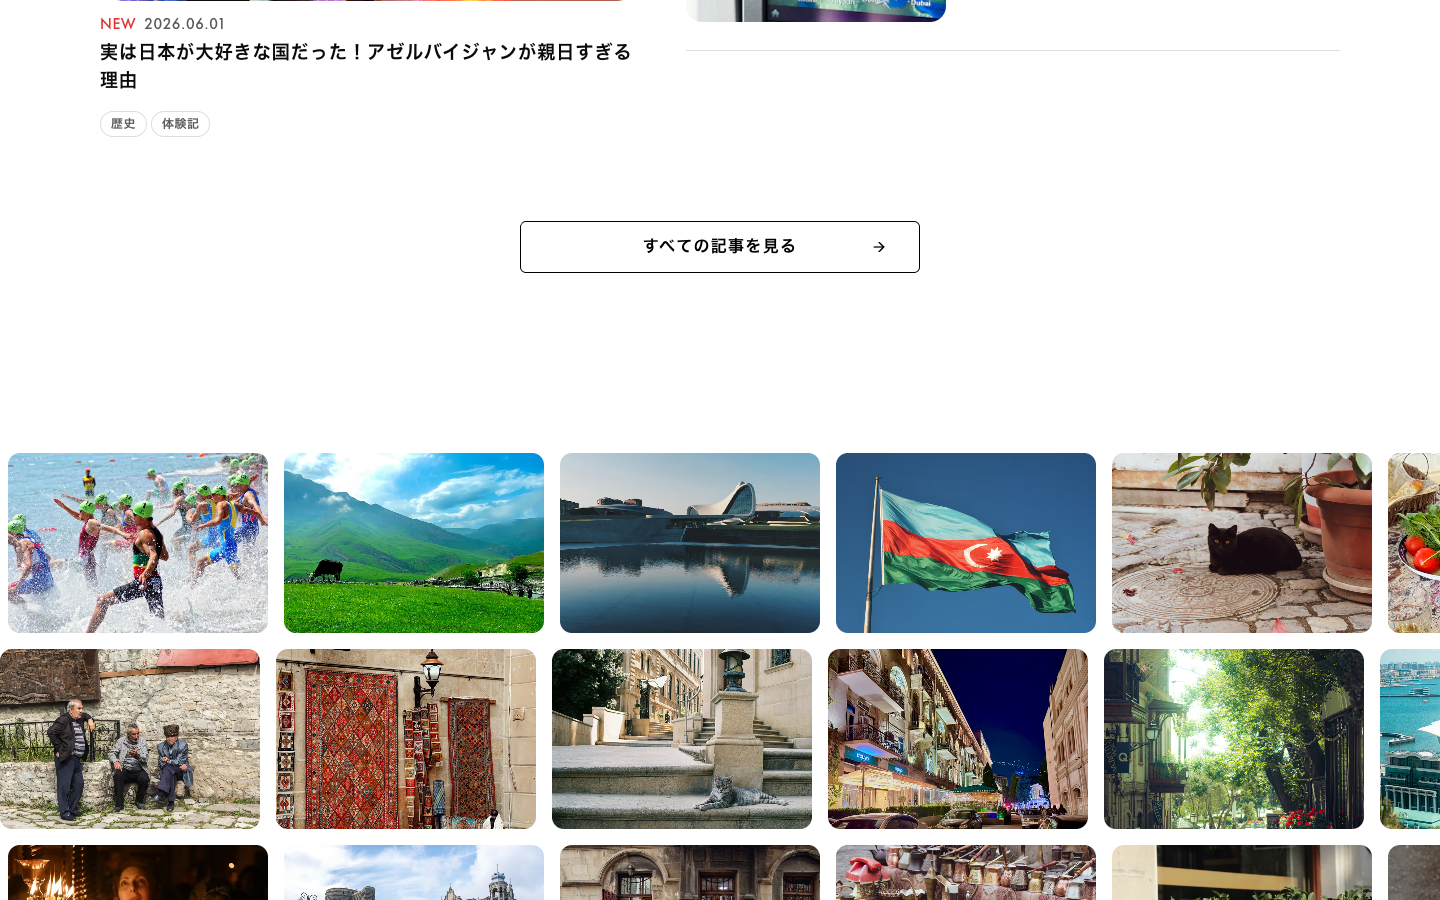
Task: Open the arched wooden doorway building photo
Action: [690, 873]
